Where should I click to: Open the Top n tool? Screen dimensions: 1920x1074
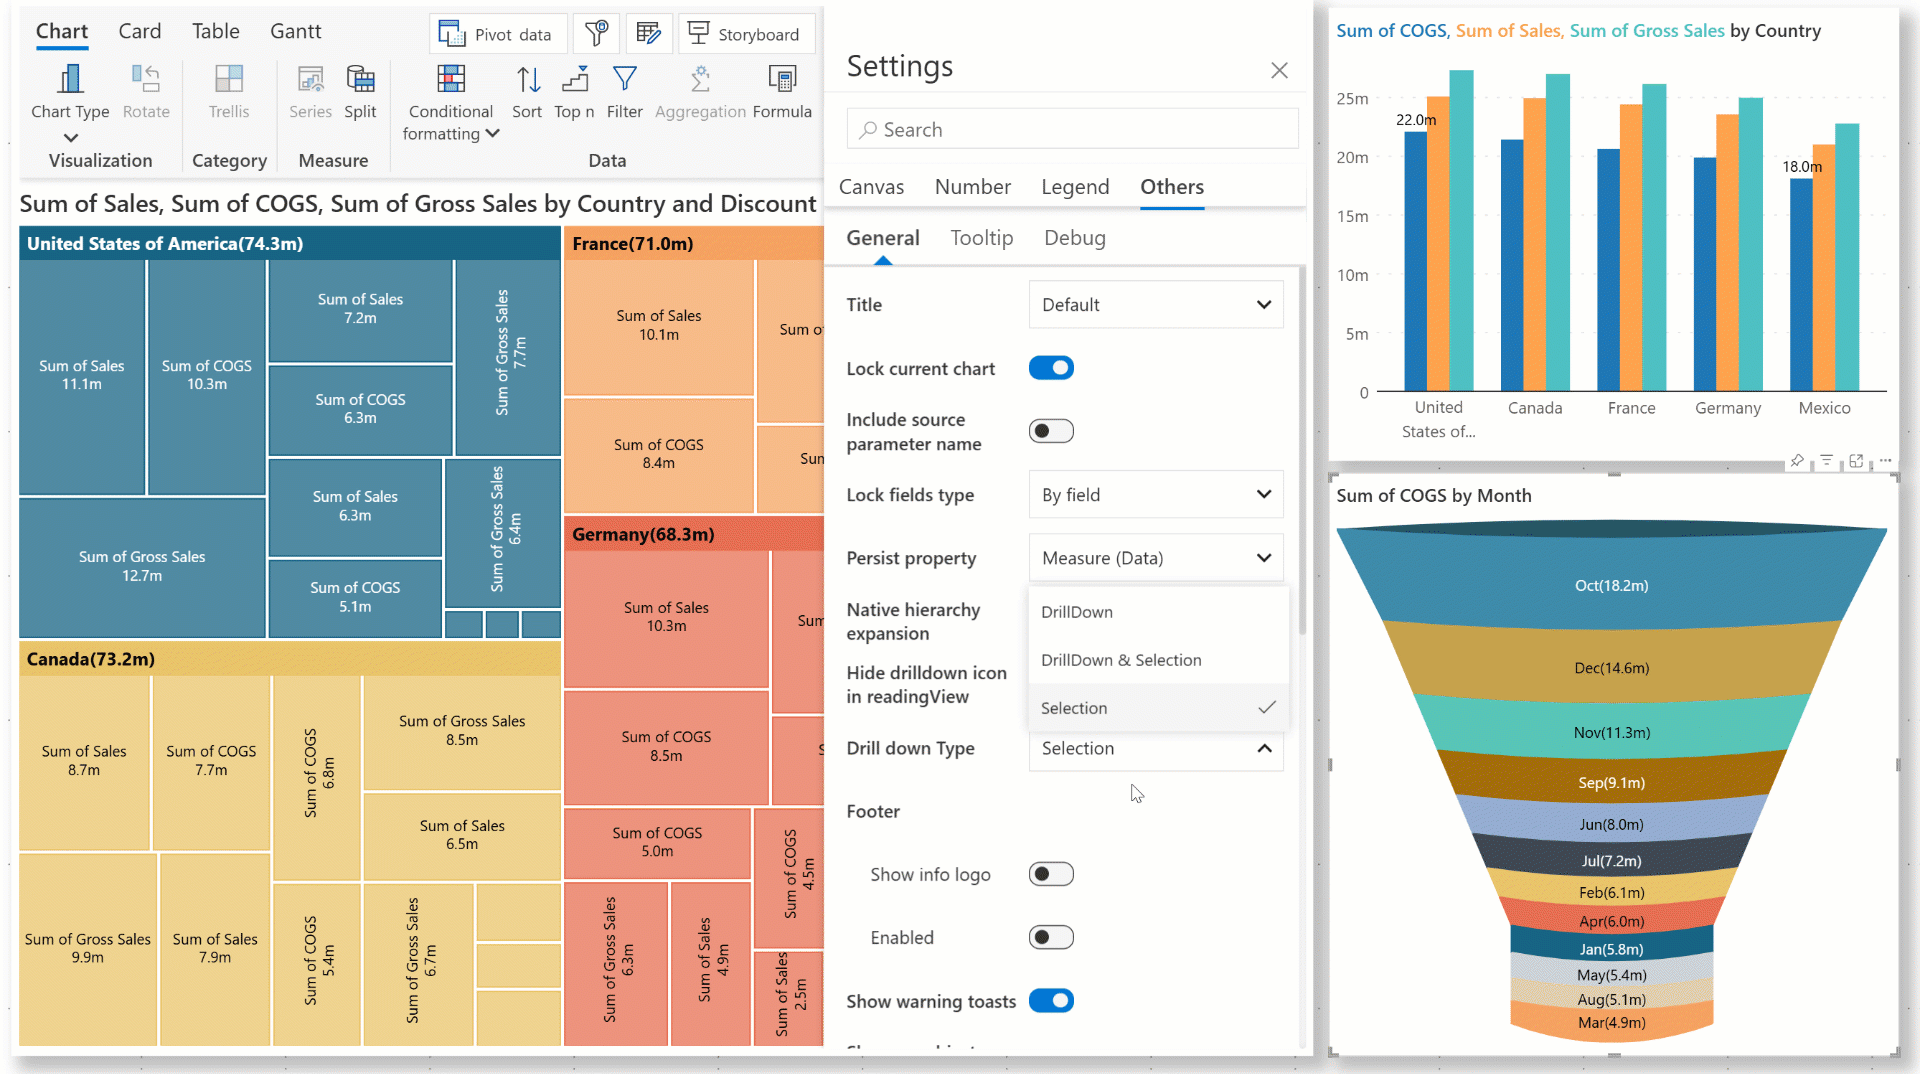574,79
